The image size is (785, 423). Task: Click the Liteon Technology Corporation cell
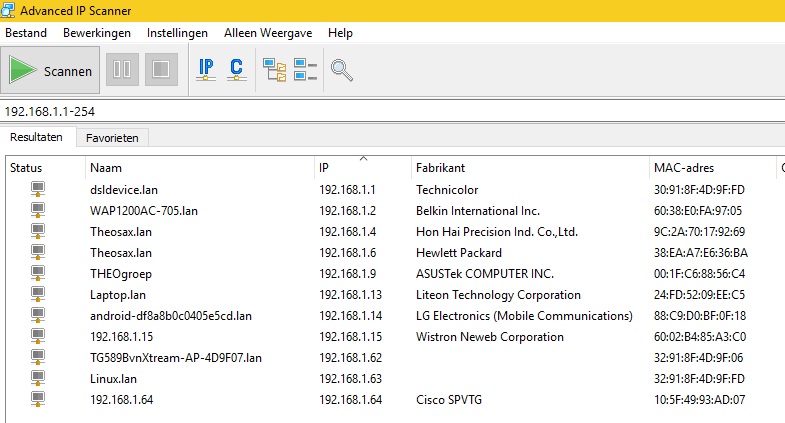point(498,295)
